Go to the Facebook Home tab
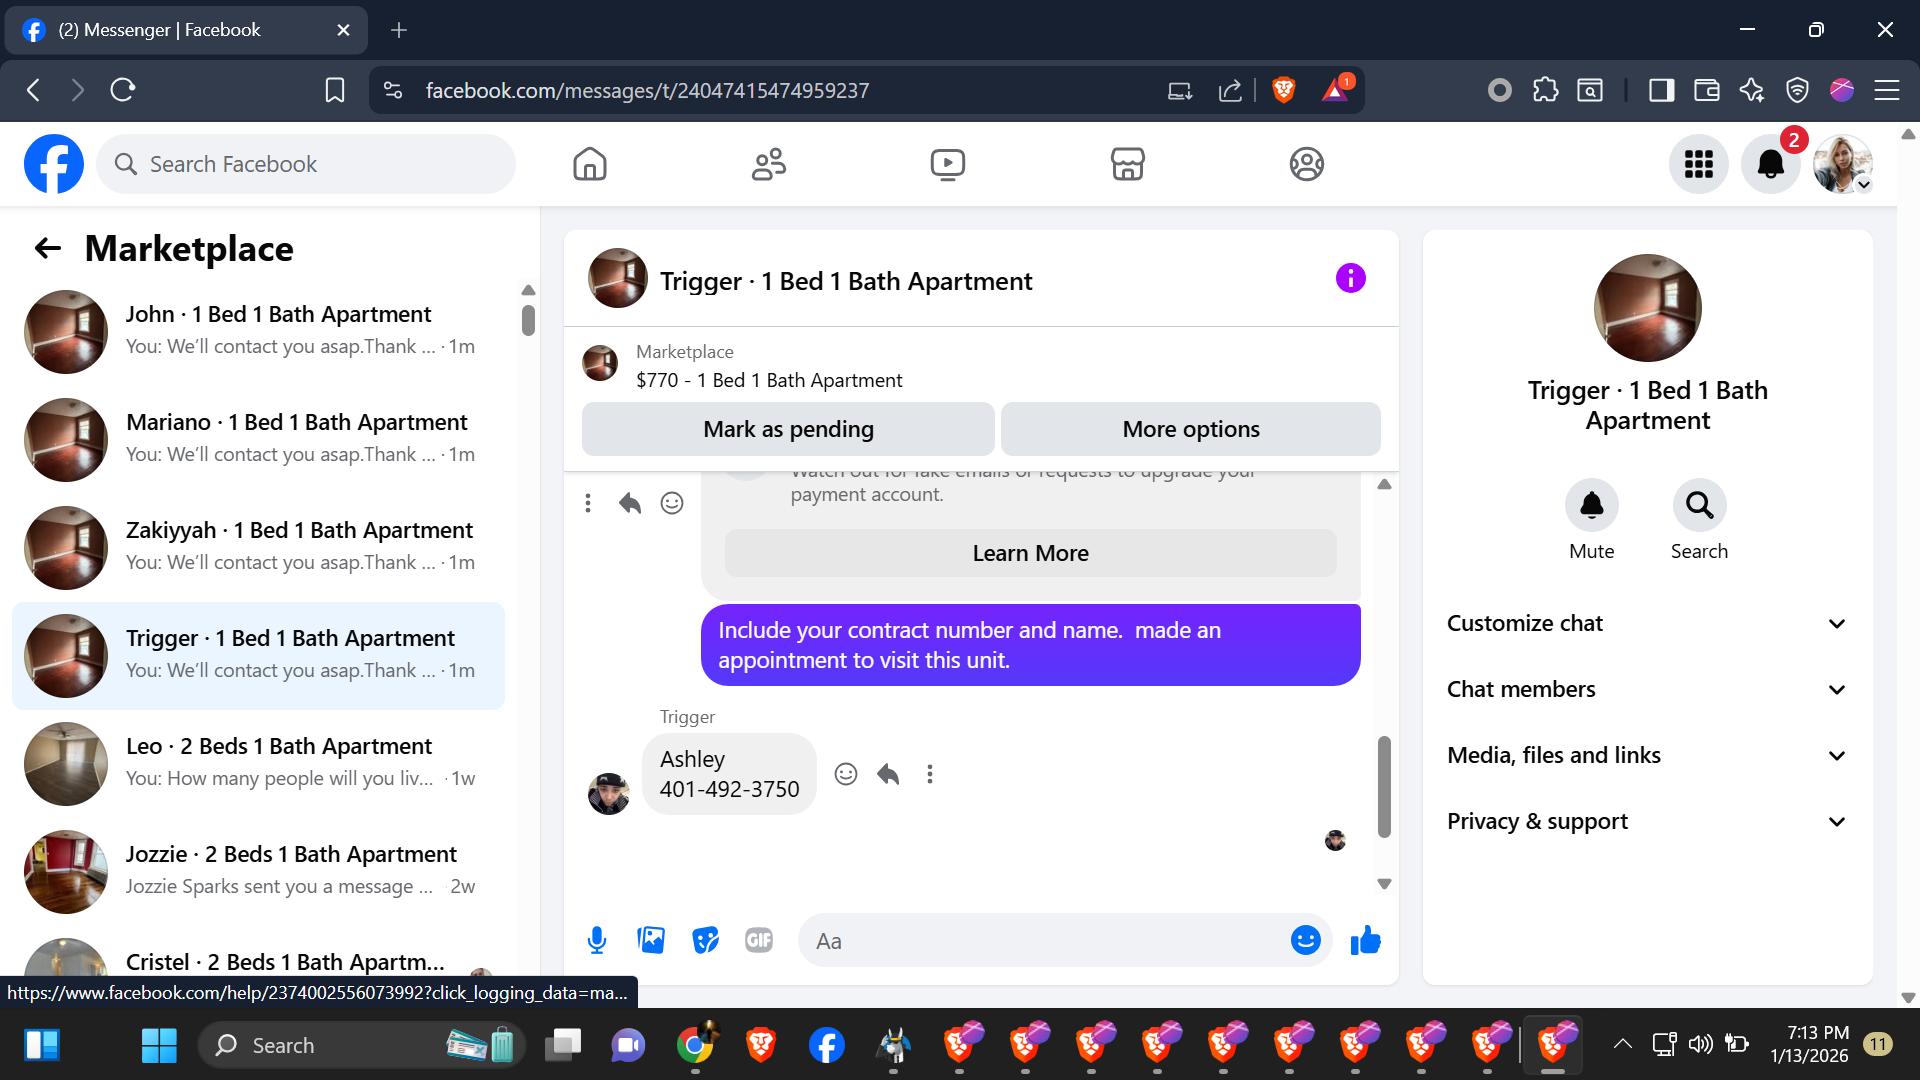This screenshot has height=1080, width=1920. click(590, 164)
